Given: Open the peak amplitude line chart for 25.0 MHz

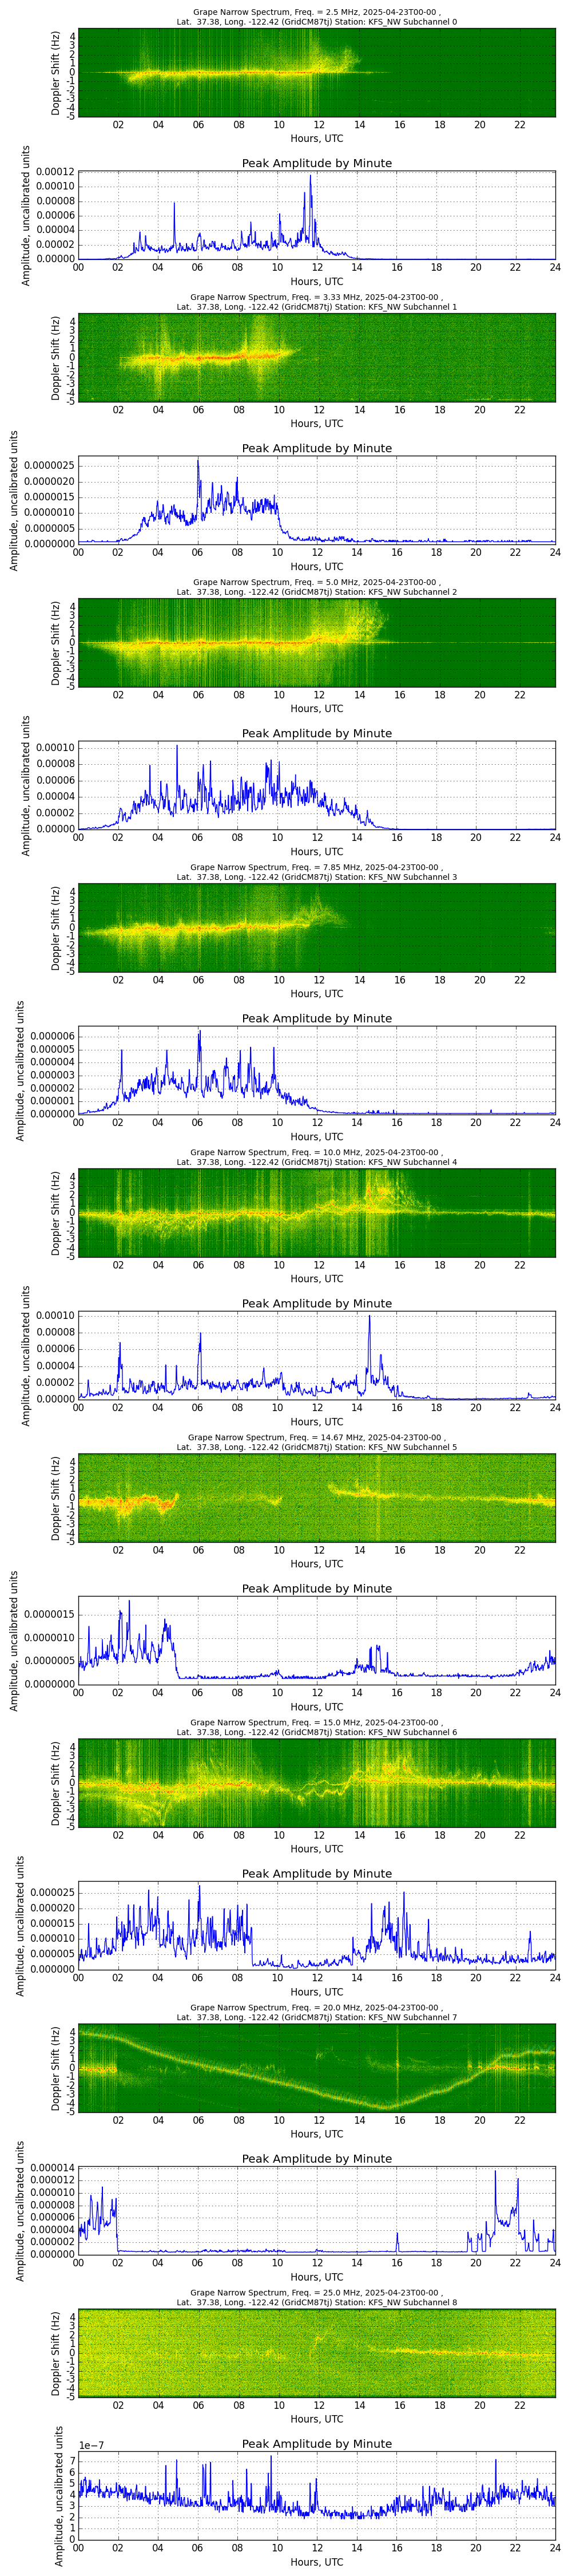Looking at the screenshot, I should [316, 2495].
